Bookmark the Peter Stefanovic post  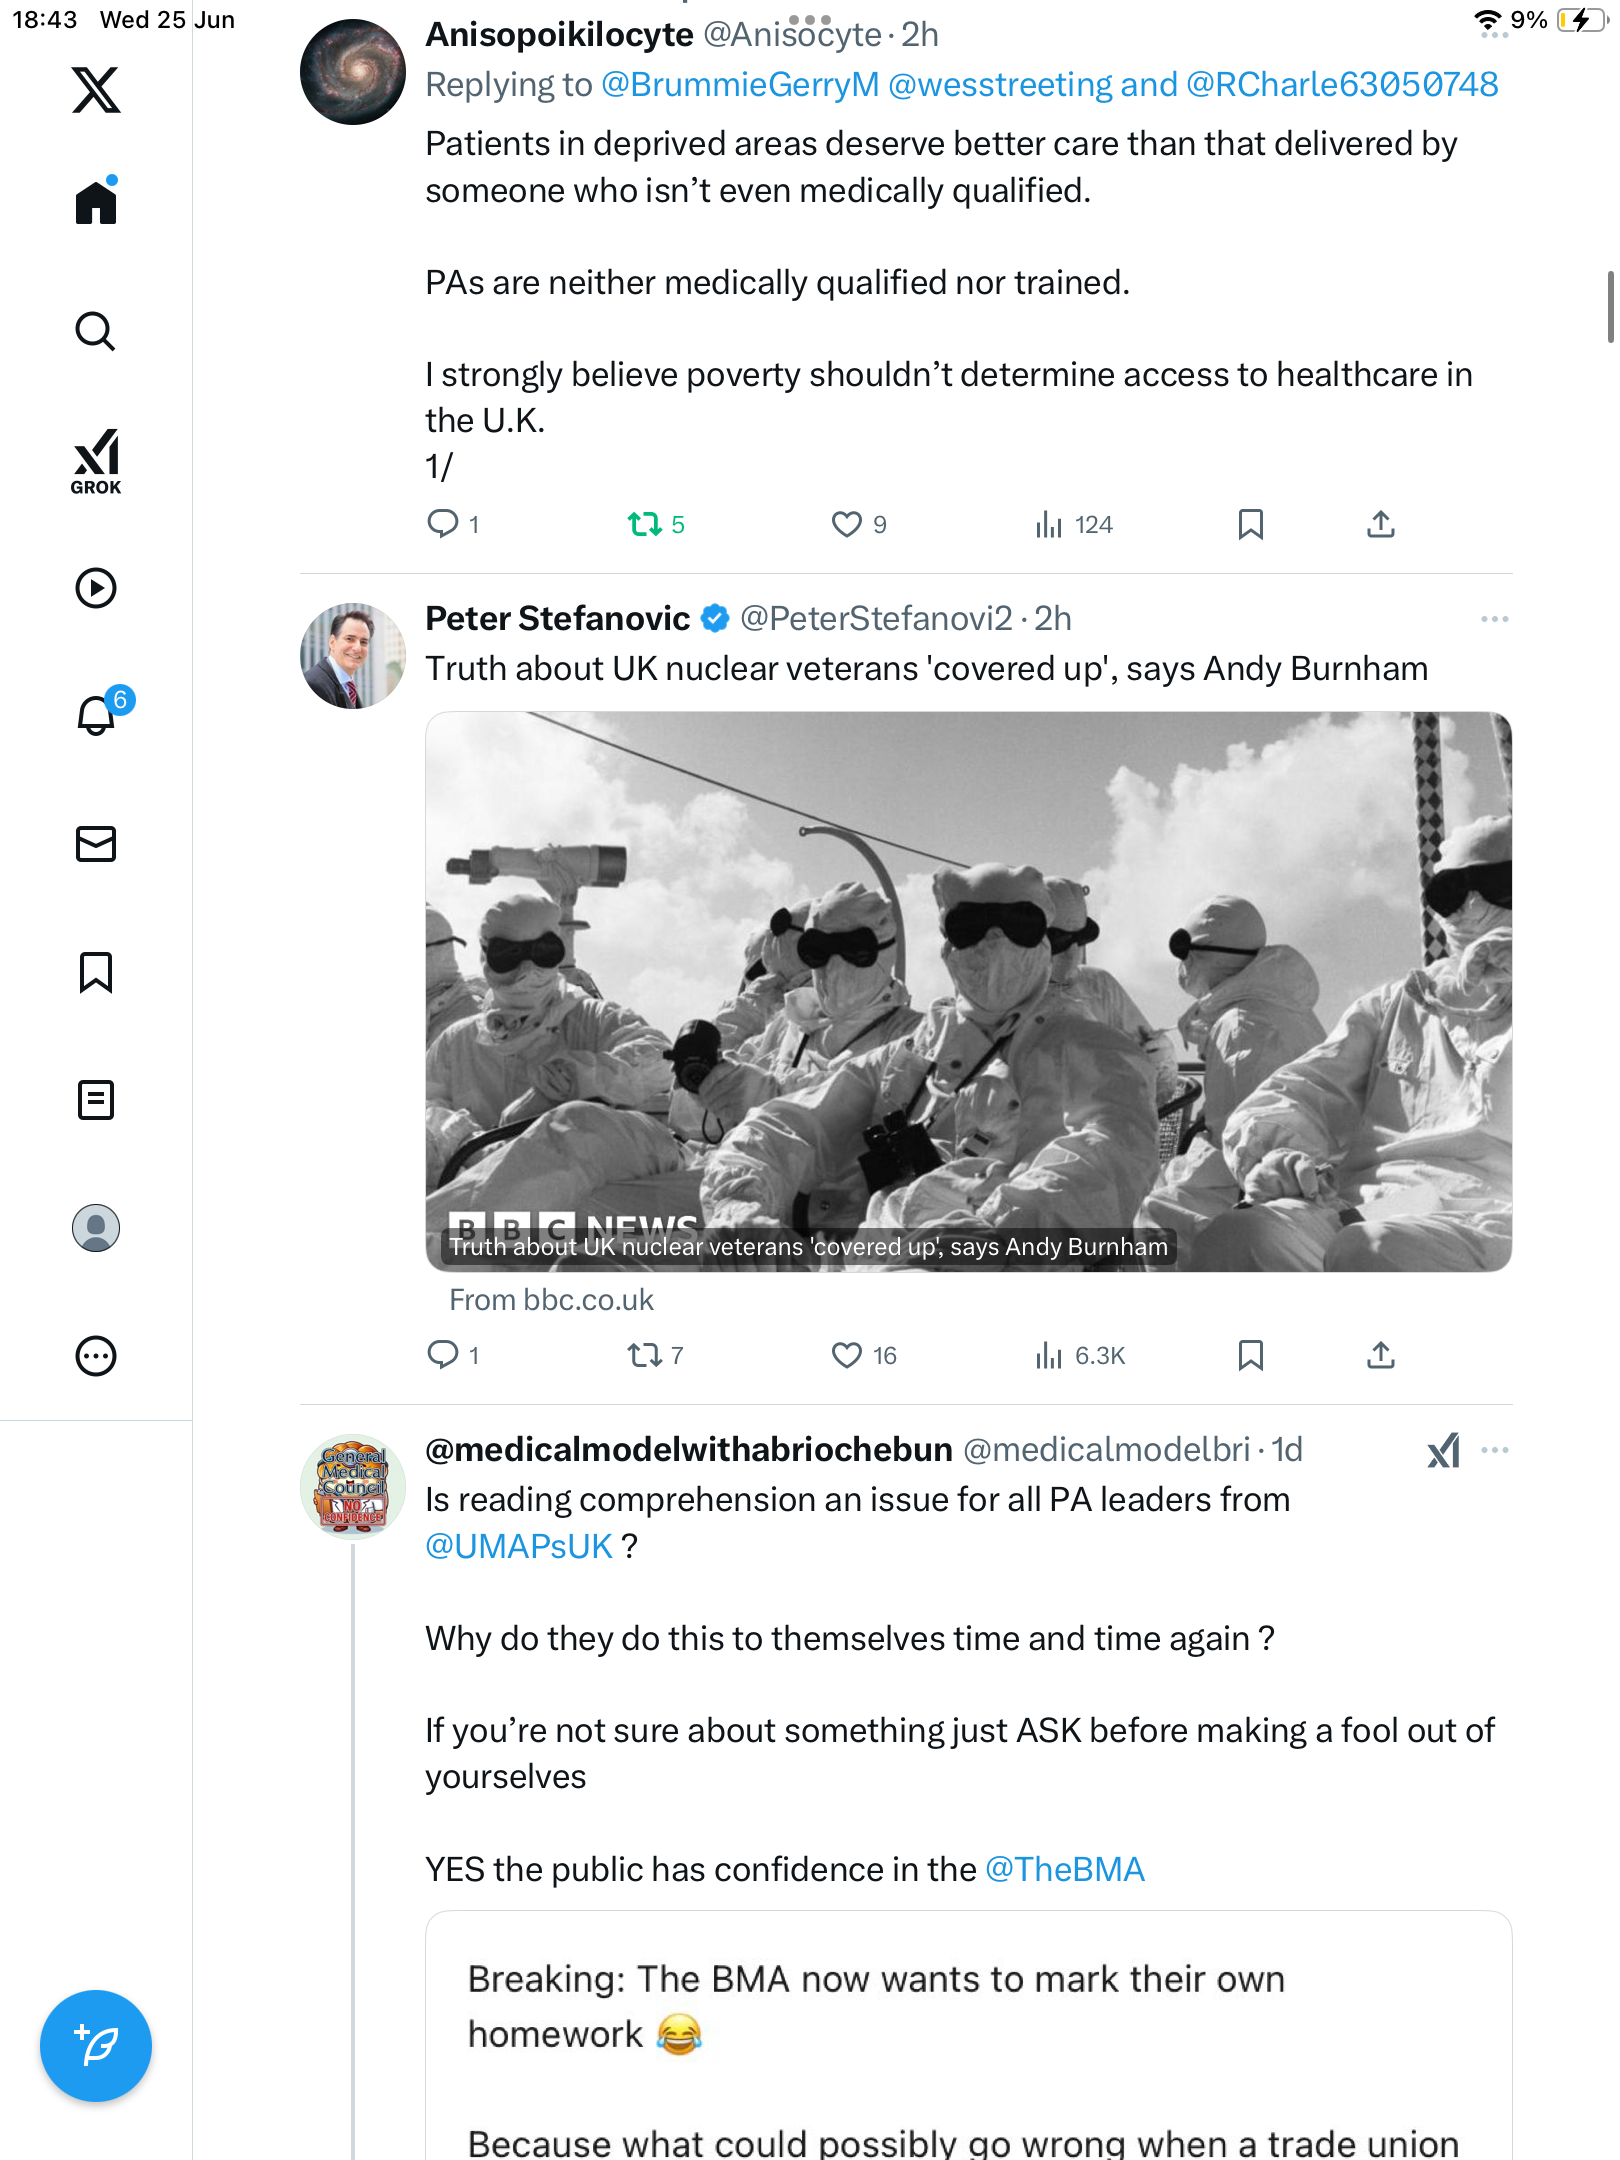pyautogui.click(x=1250, y=1355)
